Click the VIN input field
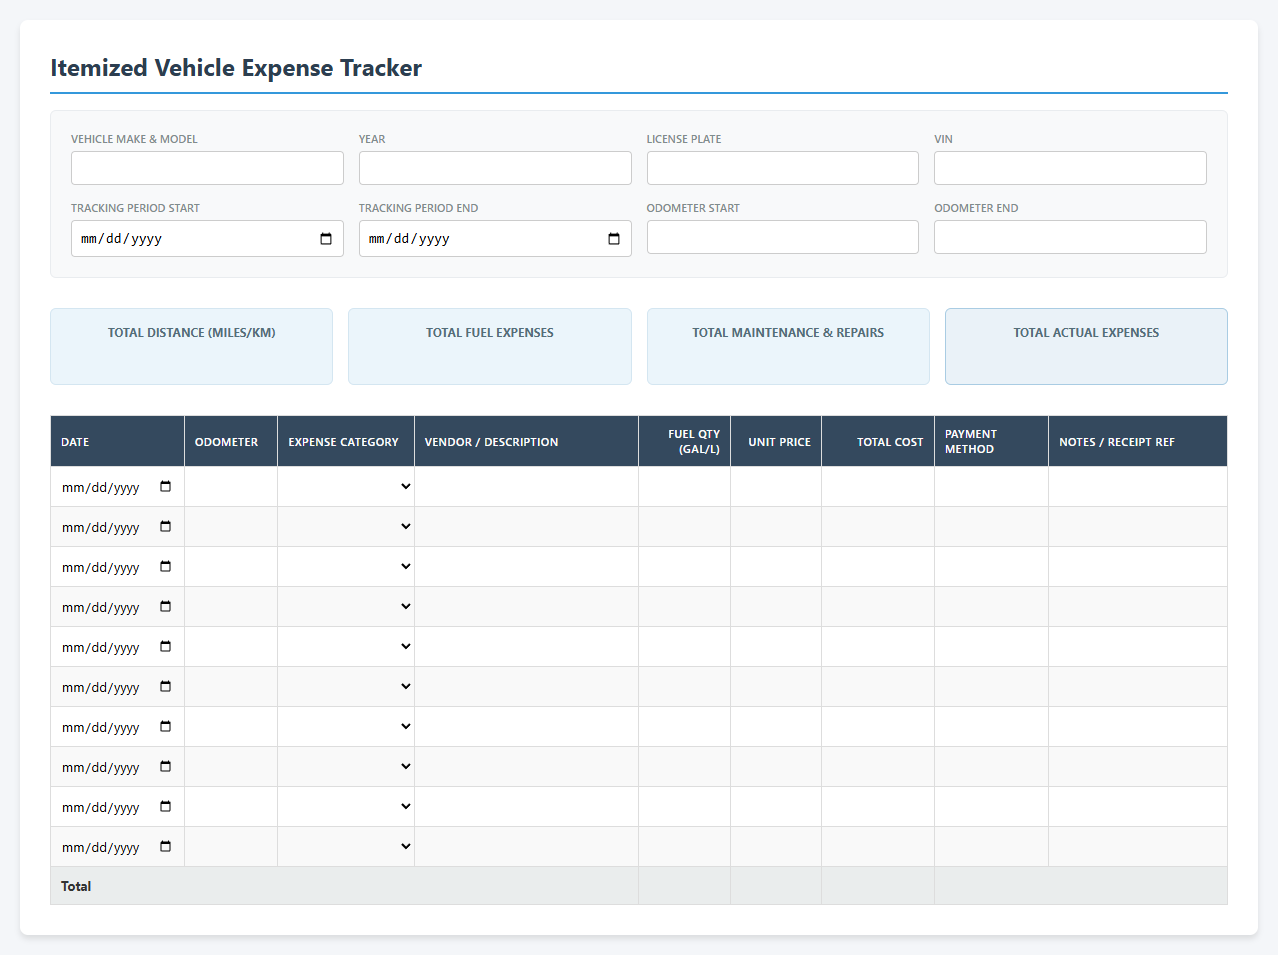The height and width of the screenshot is (955, 1278). coord(1070,168)
